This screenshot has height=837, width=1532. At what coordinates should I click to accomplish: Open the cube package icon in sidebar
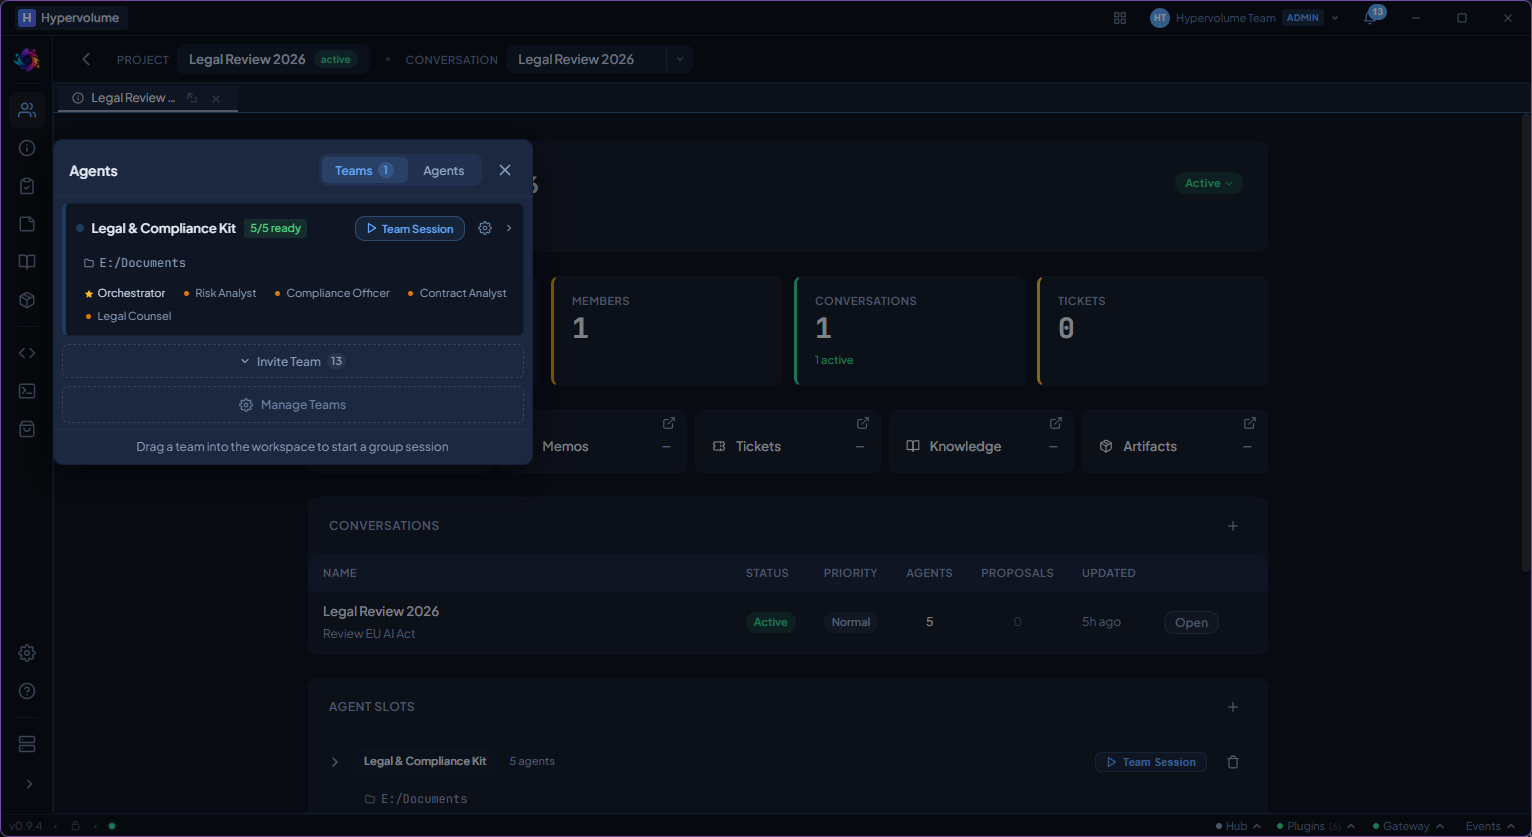(x=27, y=300)
